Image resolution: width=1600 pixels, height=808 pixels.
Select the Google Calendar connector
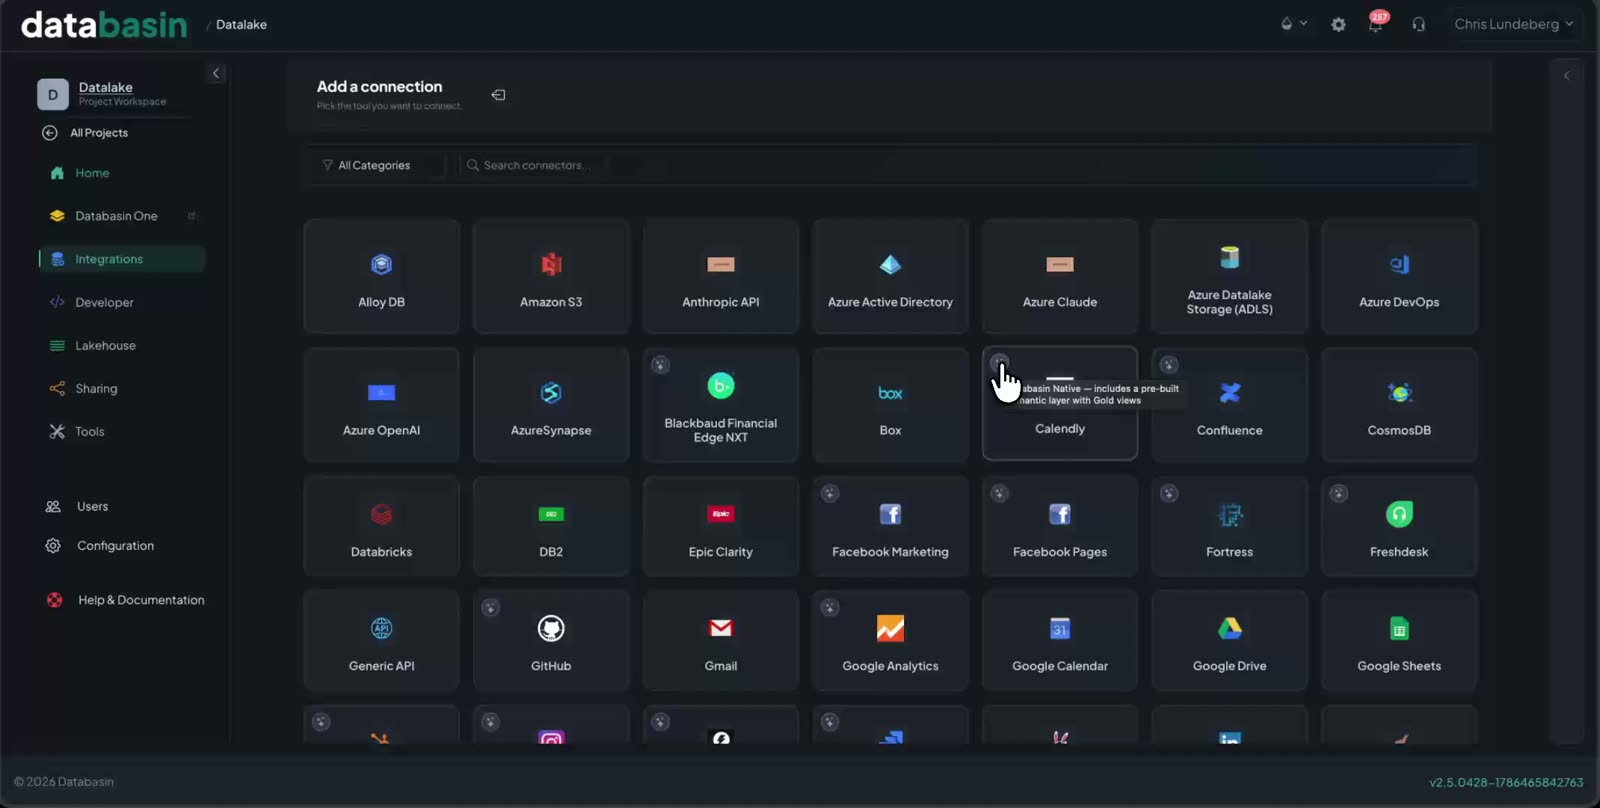(1060, 640)
